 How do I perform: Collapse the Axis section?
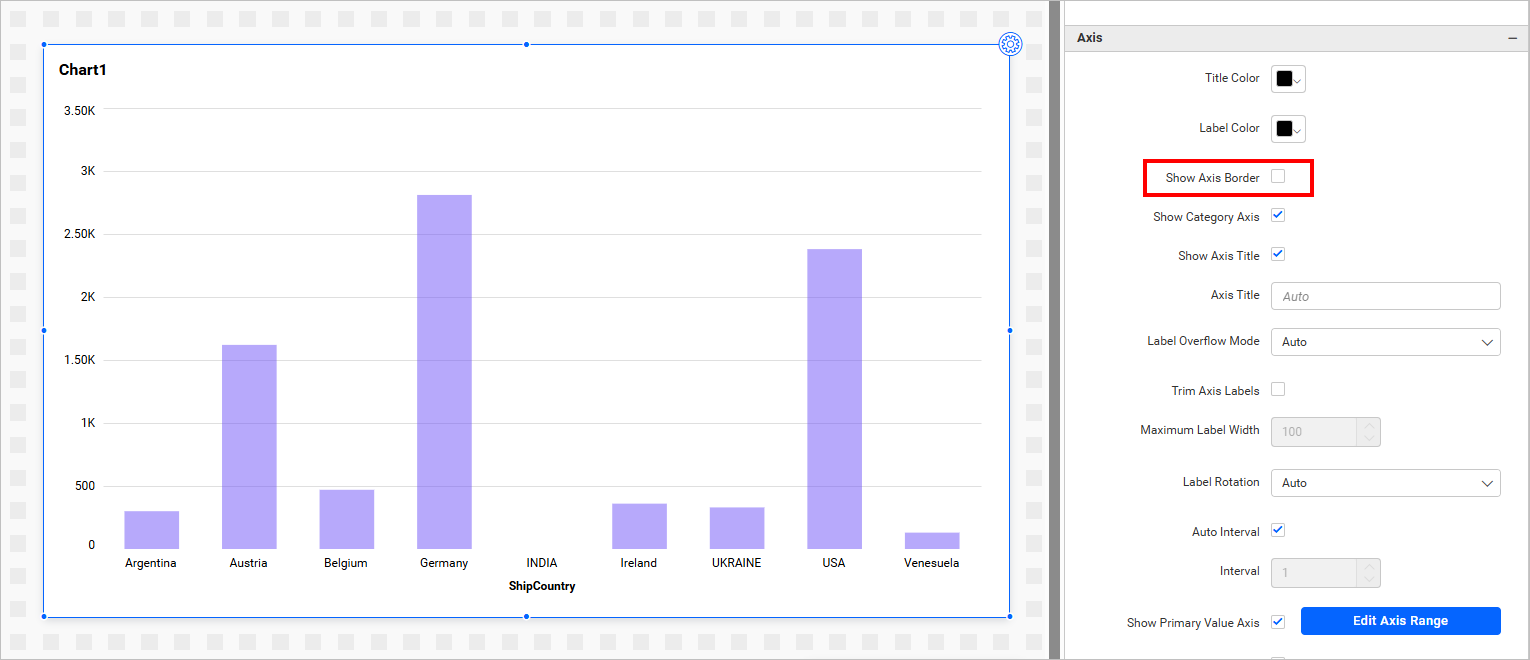point(1512,38)
